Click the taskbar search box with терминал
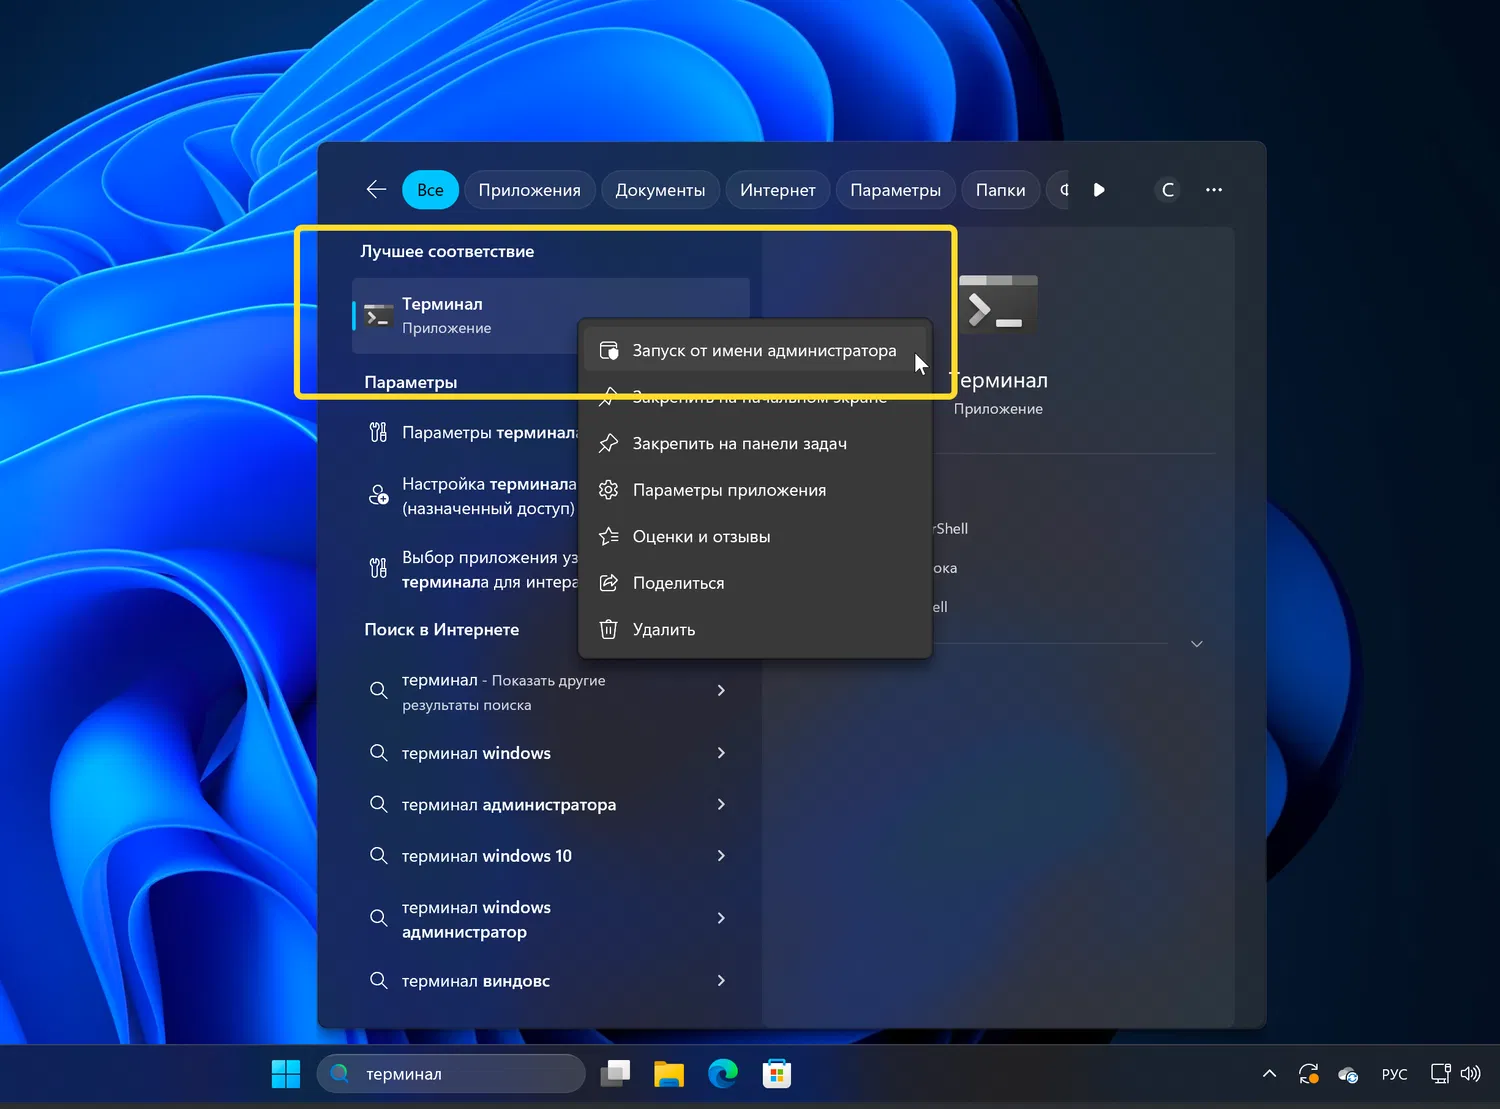Image resolution: width=1500 pixels, height=1109 pixels. click(451, 1074)
